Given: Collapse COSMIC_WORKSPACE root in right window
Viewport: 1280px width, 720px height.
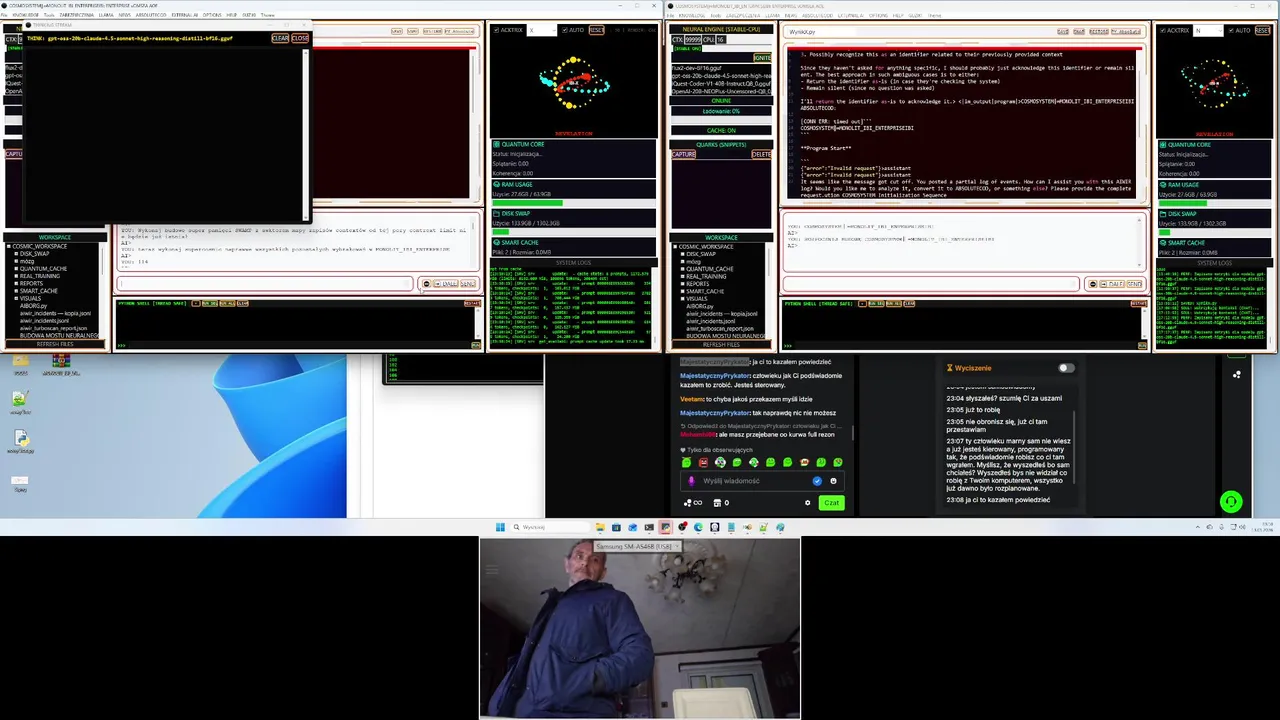Looking at the screenshot, I should click(x=674, y=247).
